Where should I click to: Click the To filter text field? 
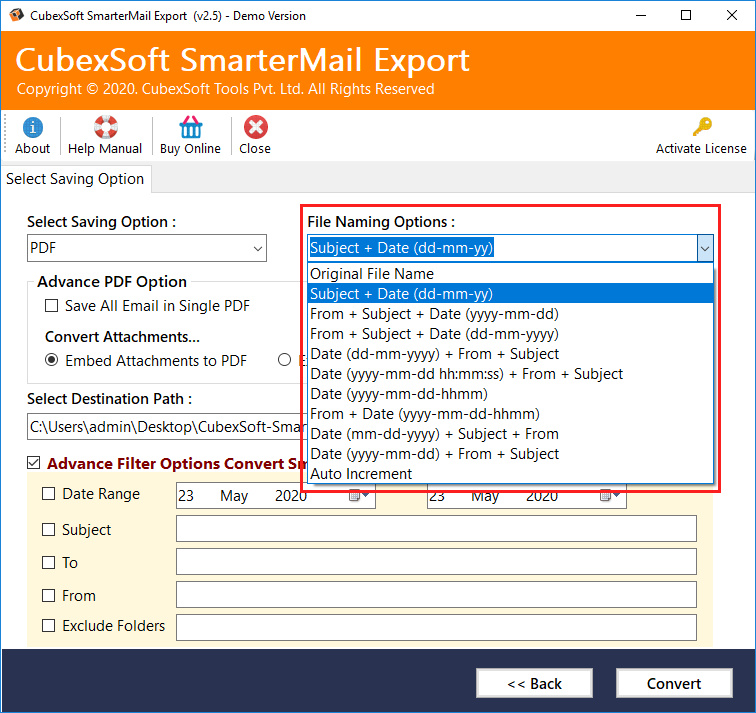[x=436, y=562]
